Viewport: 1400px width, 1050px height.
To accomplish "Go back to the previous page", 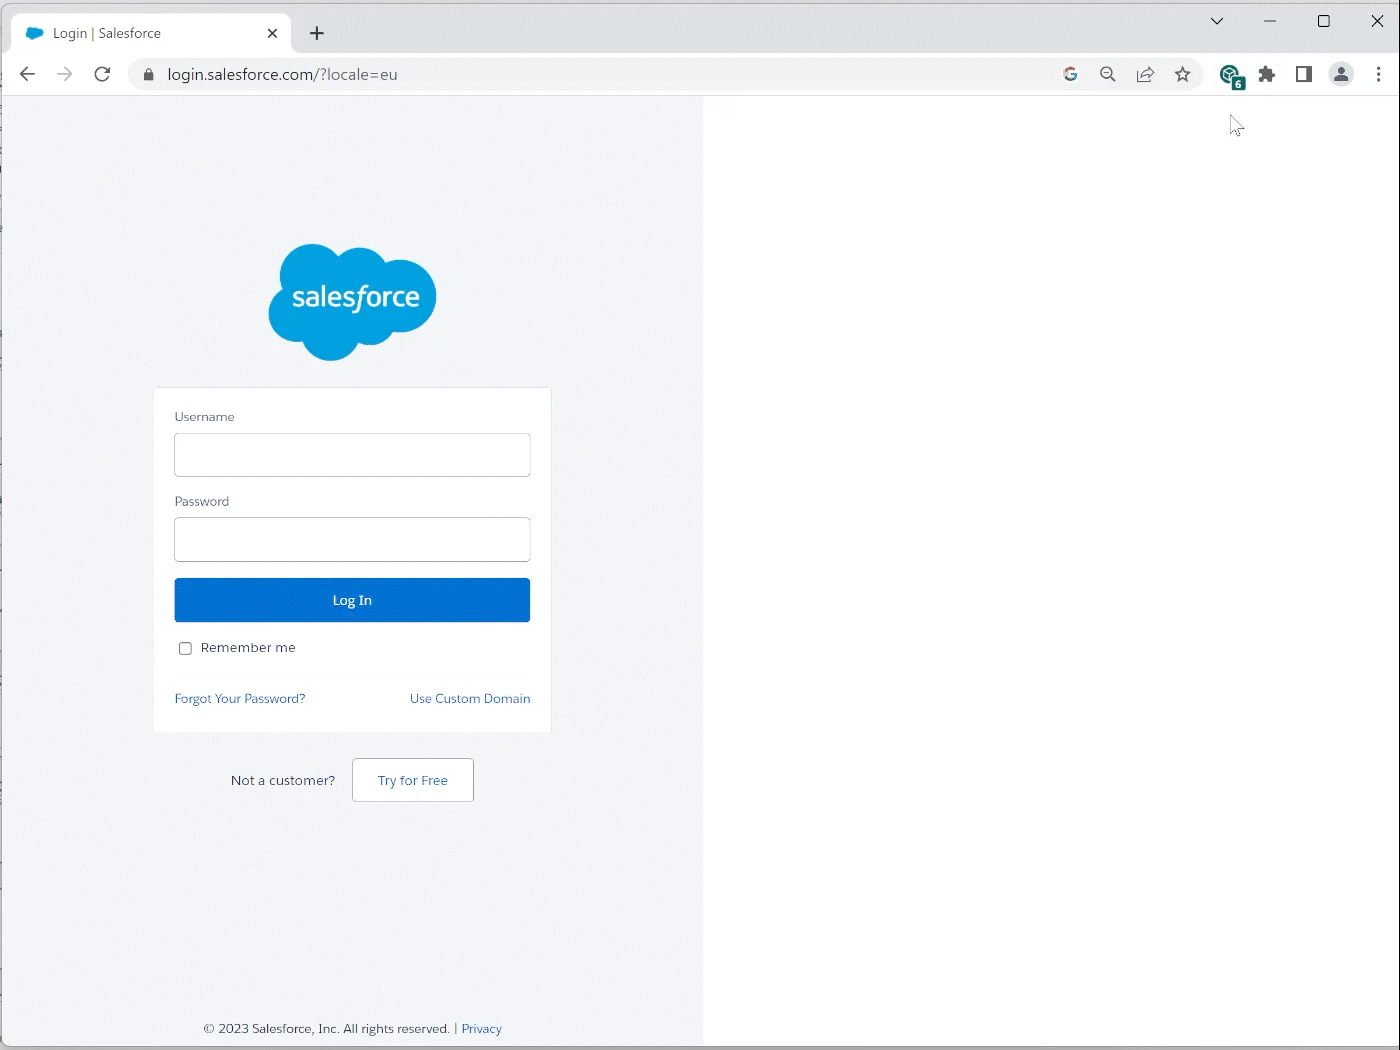I will (27, 74).
